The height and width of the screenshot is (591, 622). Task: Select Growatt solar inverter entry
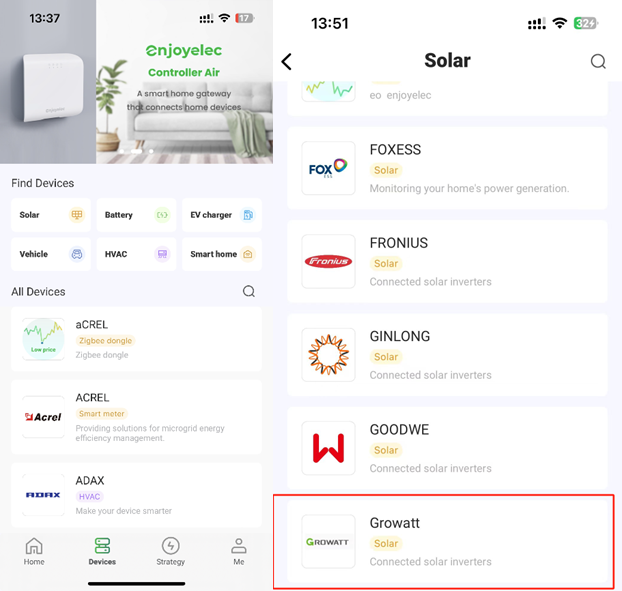click(x=447, y=542)
